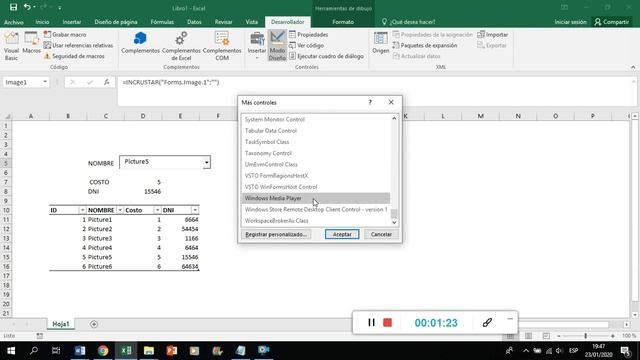The image size is (640, 360).
Task: Open Customize Quick Access Toolbar dropdown
Action: click(x=60, y=8)
